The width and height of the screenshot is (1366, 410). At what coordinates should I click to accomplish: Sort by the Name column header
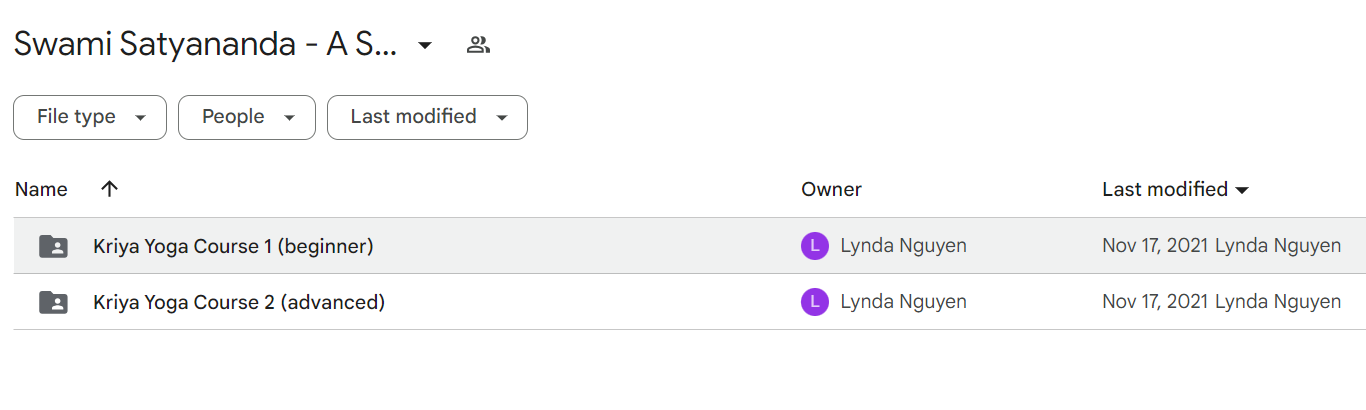coord(41,189)
